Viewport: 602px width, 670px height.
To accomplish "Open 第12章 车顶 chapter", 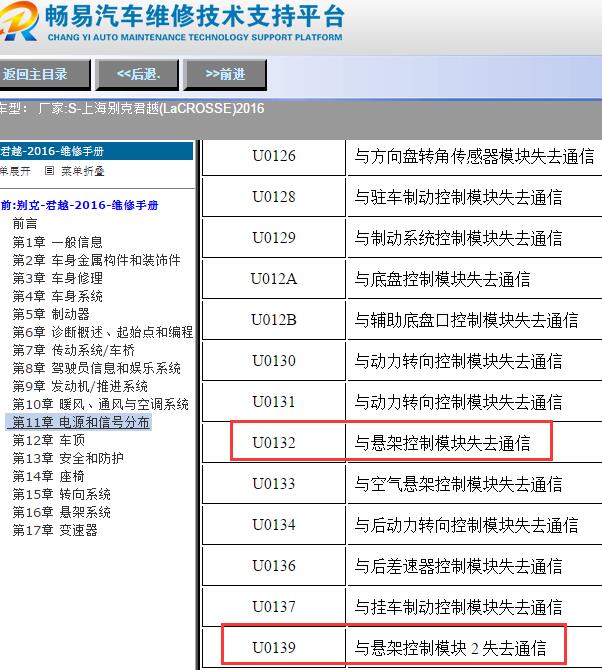I will (x=49, y=440).
